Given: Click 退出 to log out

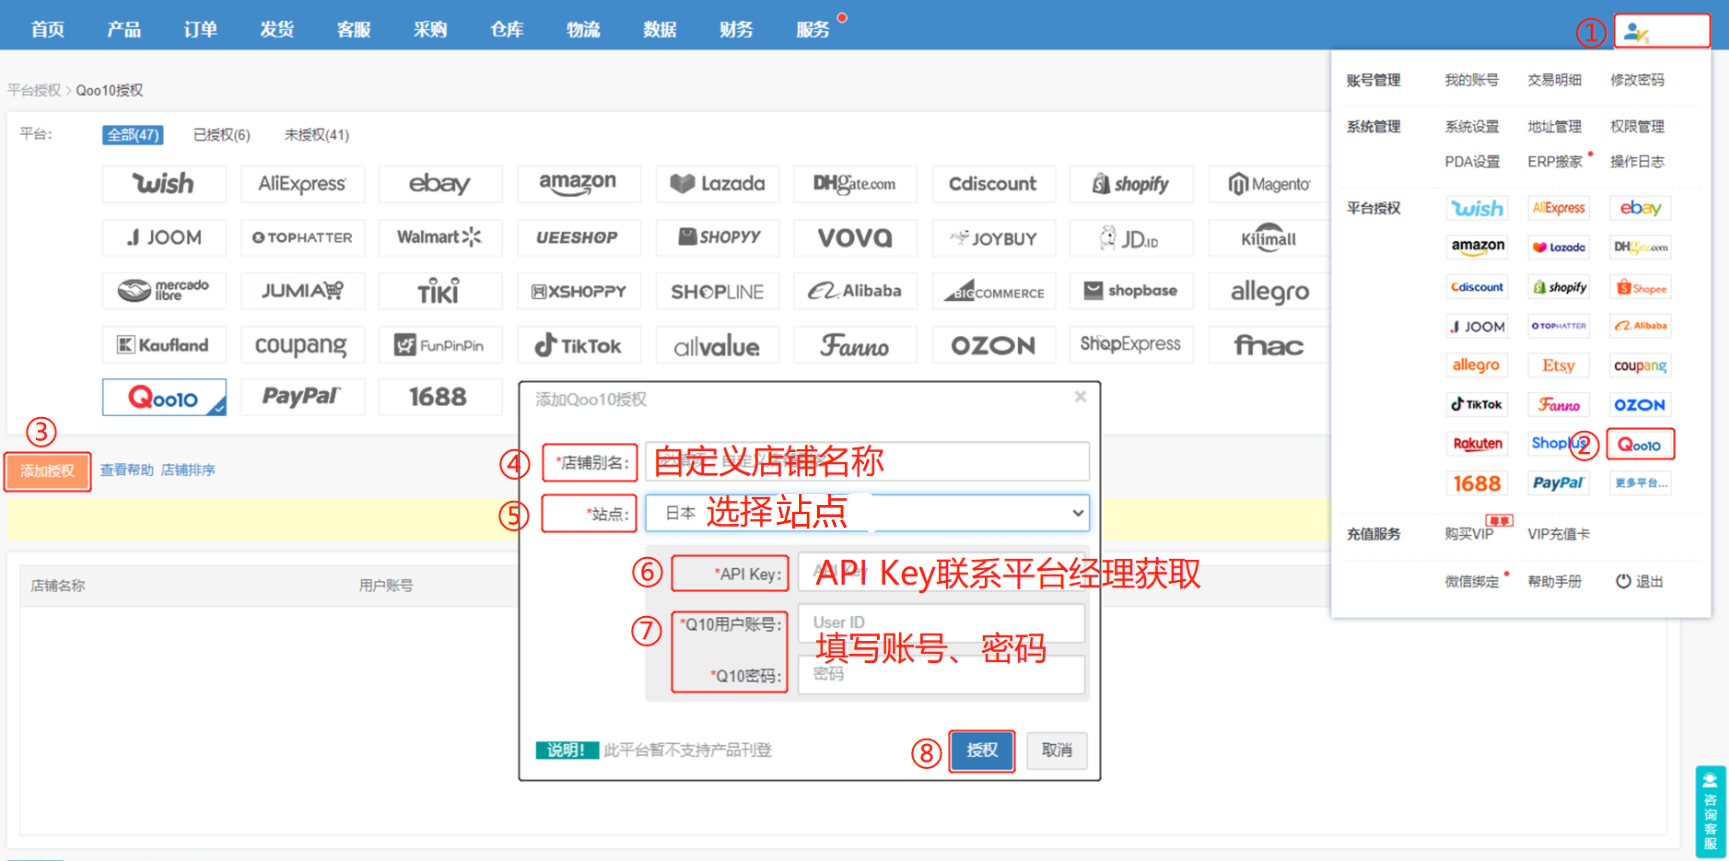Looking at the screenshot, I should coord(1640,581).
